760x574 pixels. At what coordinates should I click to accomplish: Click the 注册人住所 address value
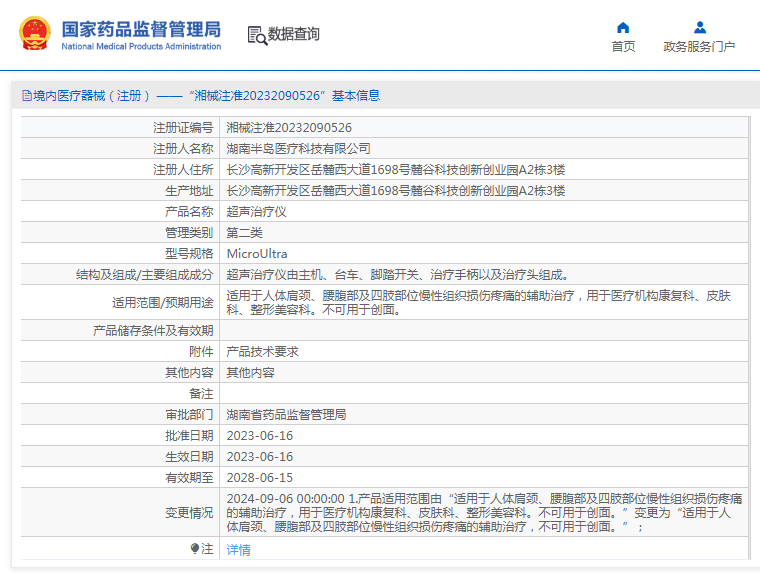point(396,170)
